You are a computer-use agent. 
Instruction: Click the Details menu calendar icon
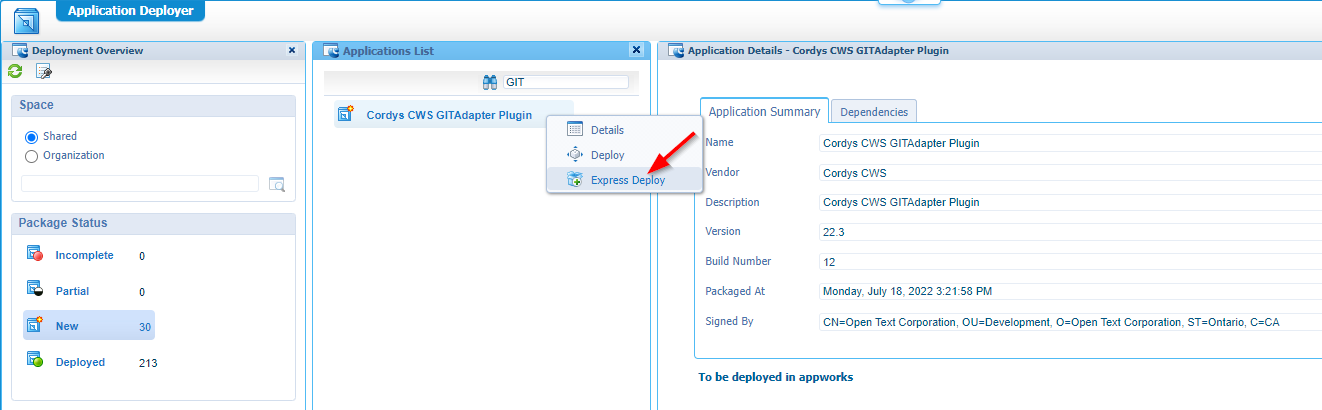[x=575, y=129]
